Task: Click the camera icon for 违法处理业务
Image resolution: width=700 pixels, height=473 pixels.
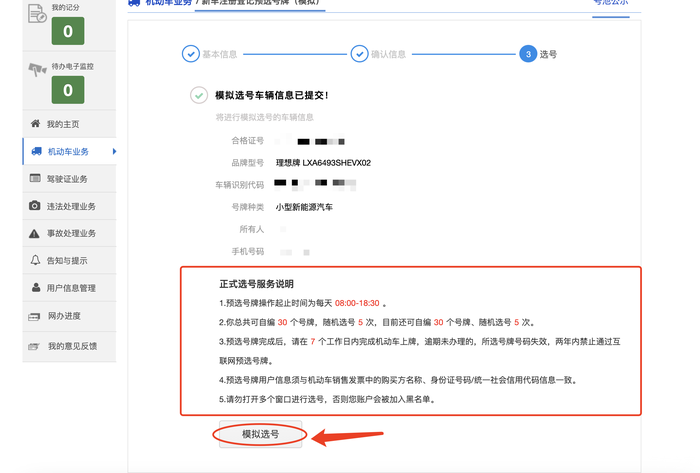Action: pyautogui.click(x=36, y=206)
